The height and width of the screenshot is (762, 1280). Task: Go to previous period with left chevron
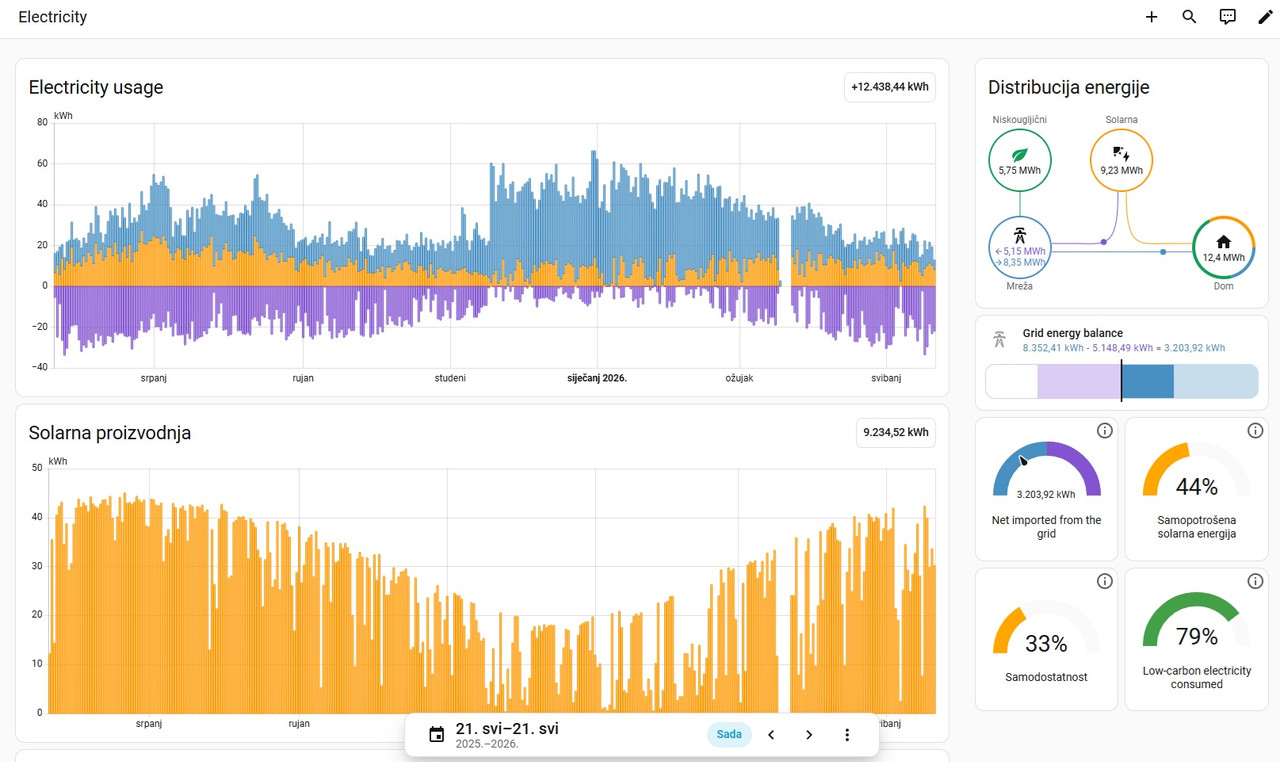[771, 735]
